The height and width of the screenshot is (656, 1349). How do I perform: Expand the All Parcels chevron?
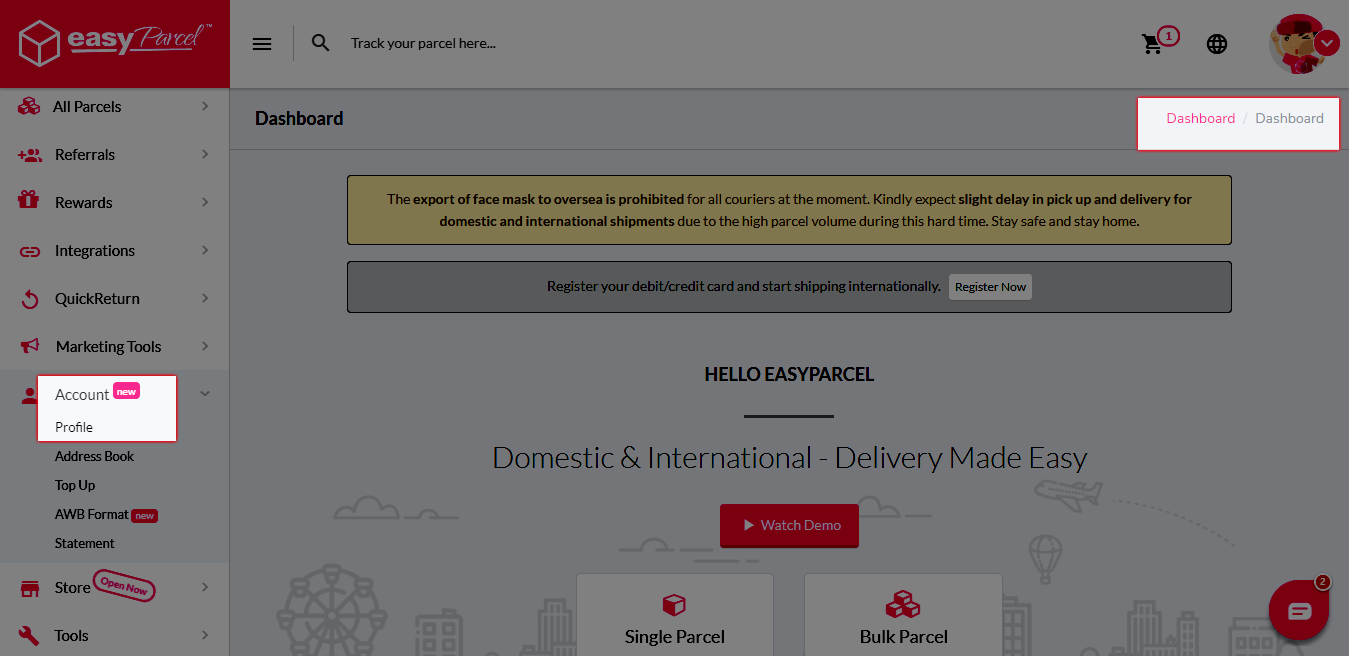pyautogui.click(x=205, y=106)
